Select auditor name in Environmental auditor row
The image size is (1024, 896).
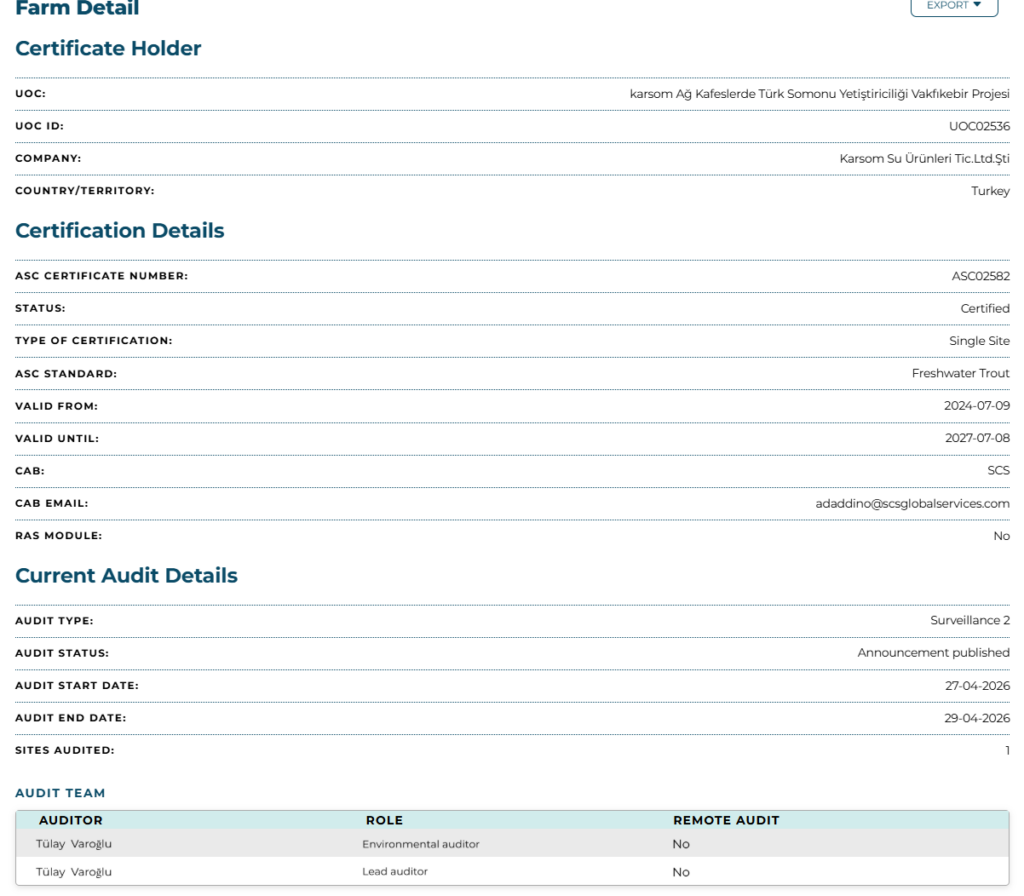[x=74, y=844]
